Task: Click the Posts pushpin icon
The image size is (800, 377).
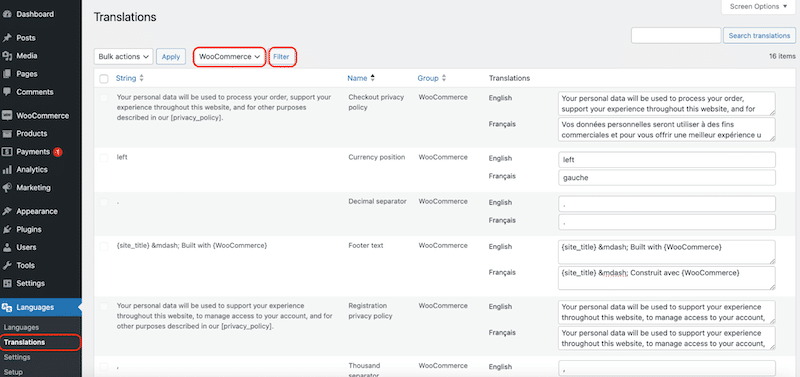Action: pyautogui.click(x=7, y=38)
